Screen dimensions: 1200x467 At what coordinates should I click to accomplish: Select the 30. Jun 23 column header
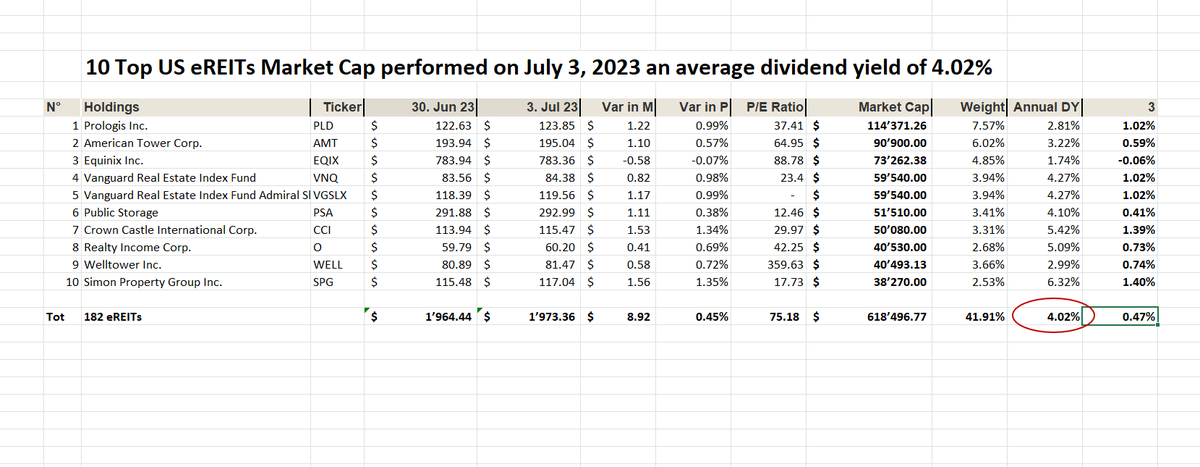[445, 107]
